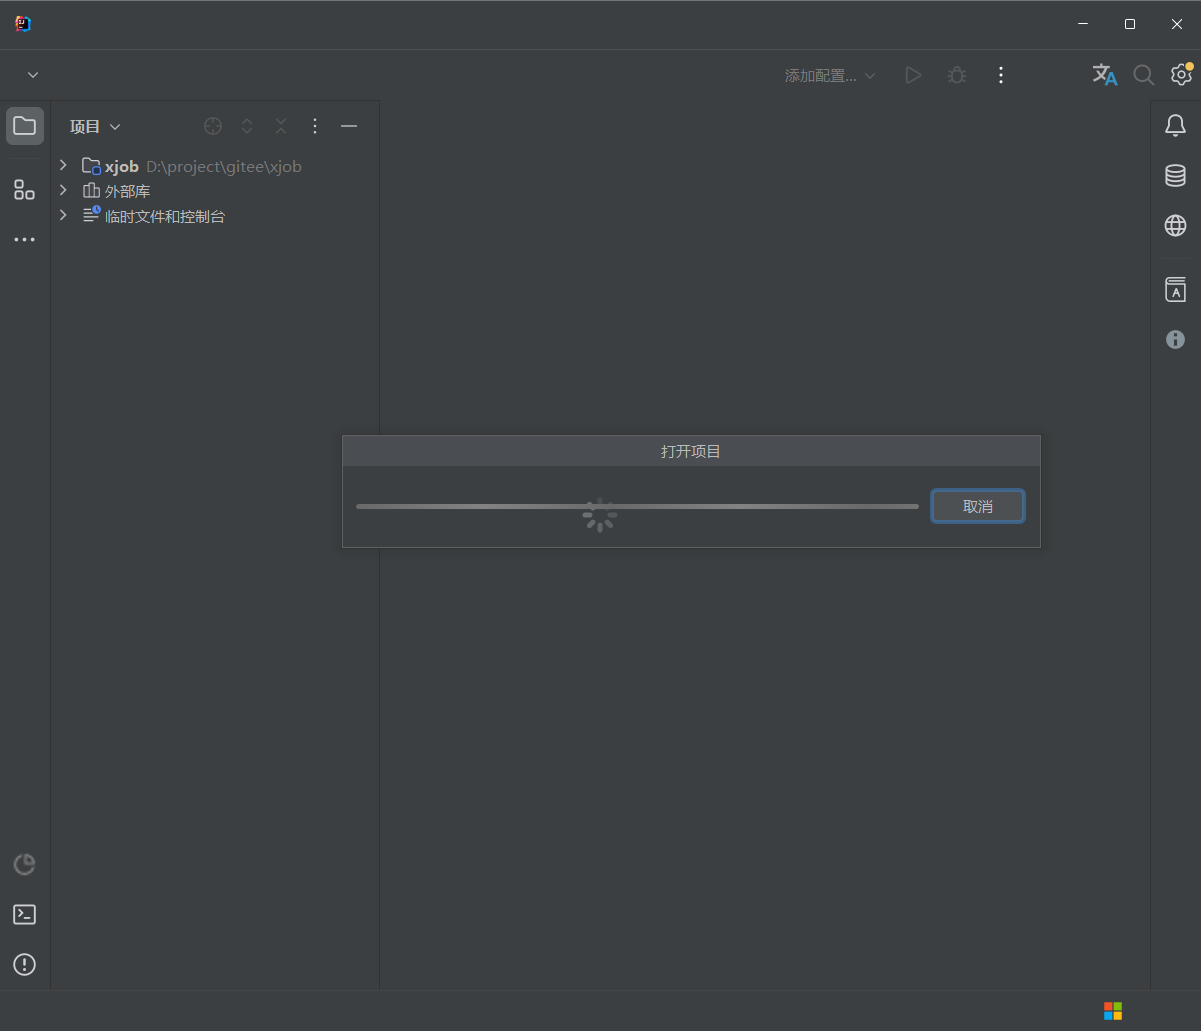This screenshot has width=1201, height=1031.
Task: Open the Notifications bell panel
Action: pyautogui.click(x=1175, y=126)
